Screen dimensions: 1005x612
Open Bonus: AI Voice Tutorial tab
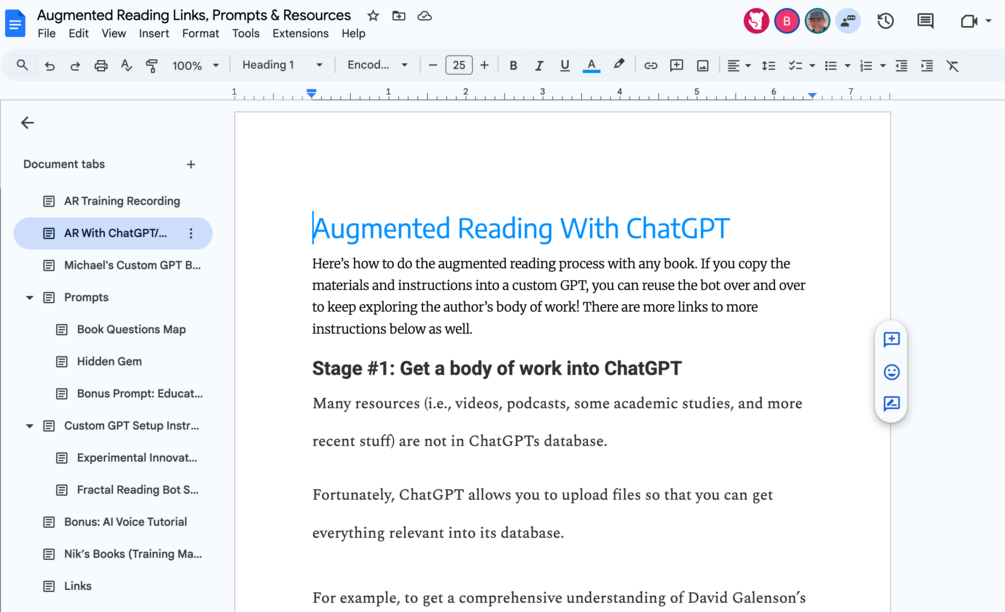pos(113,522)
